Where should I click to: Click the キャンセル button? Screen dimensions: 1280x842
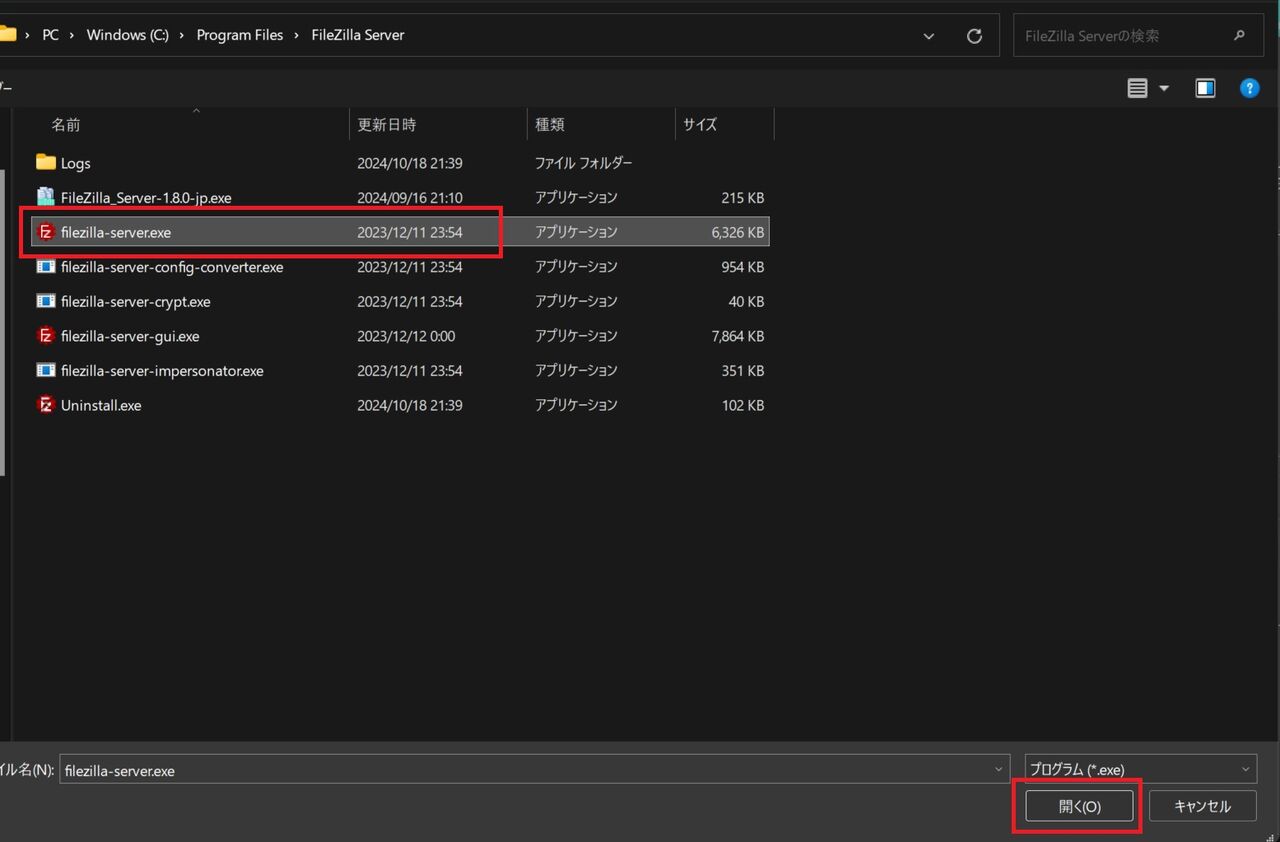(x=1202, y=806)
